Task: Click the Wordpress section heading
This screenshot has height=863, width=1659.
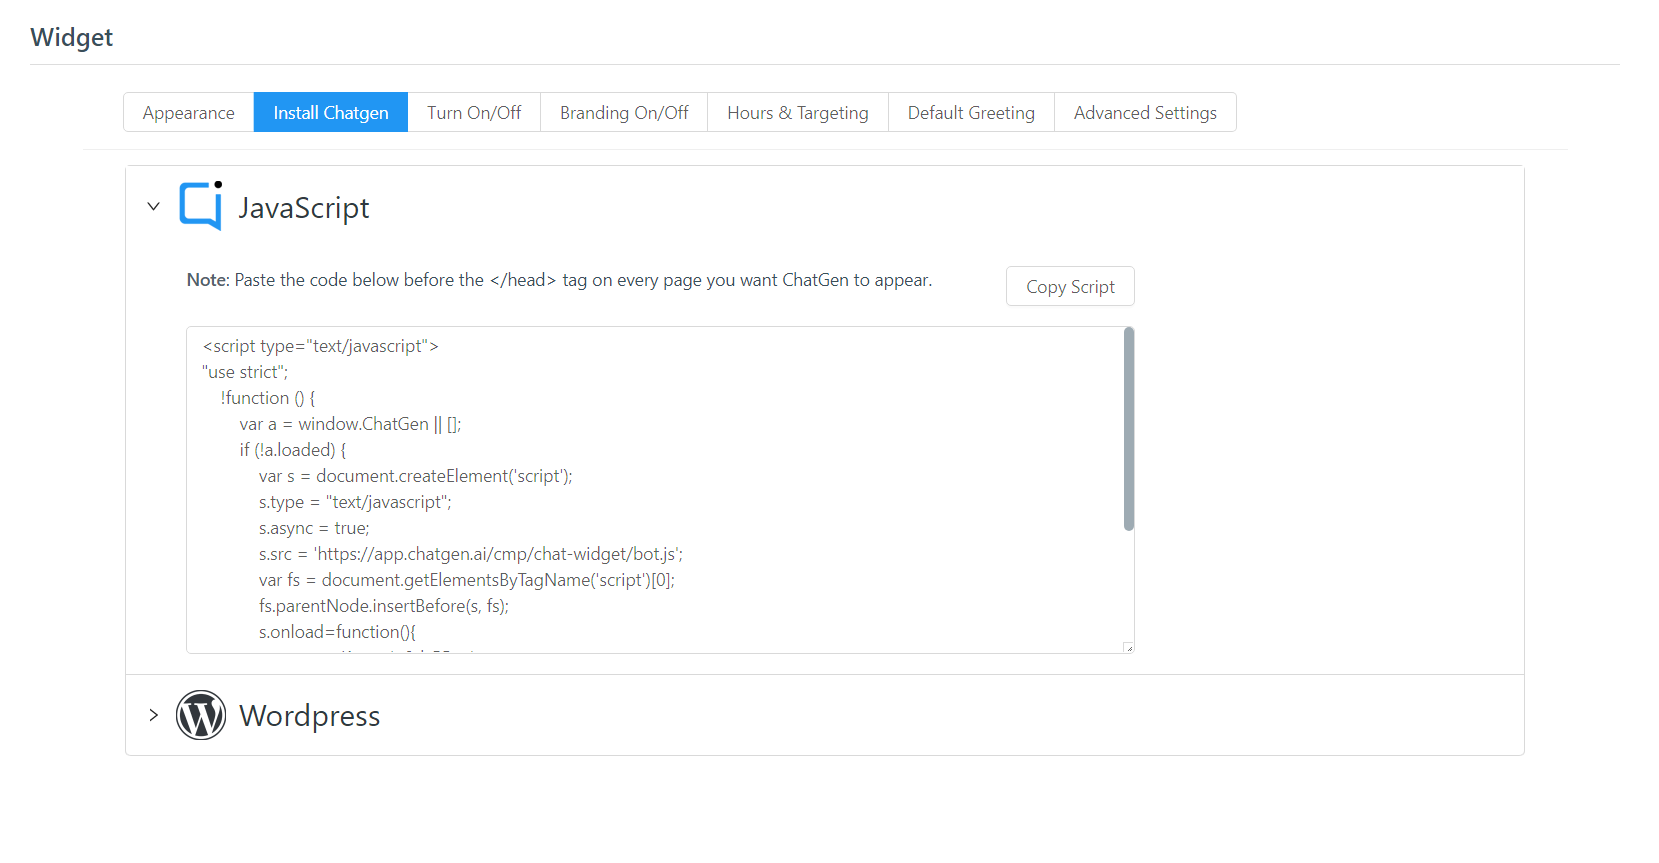Action: tap(310, 716)
